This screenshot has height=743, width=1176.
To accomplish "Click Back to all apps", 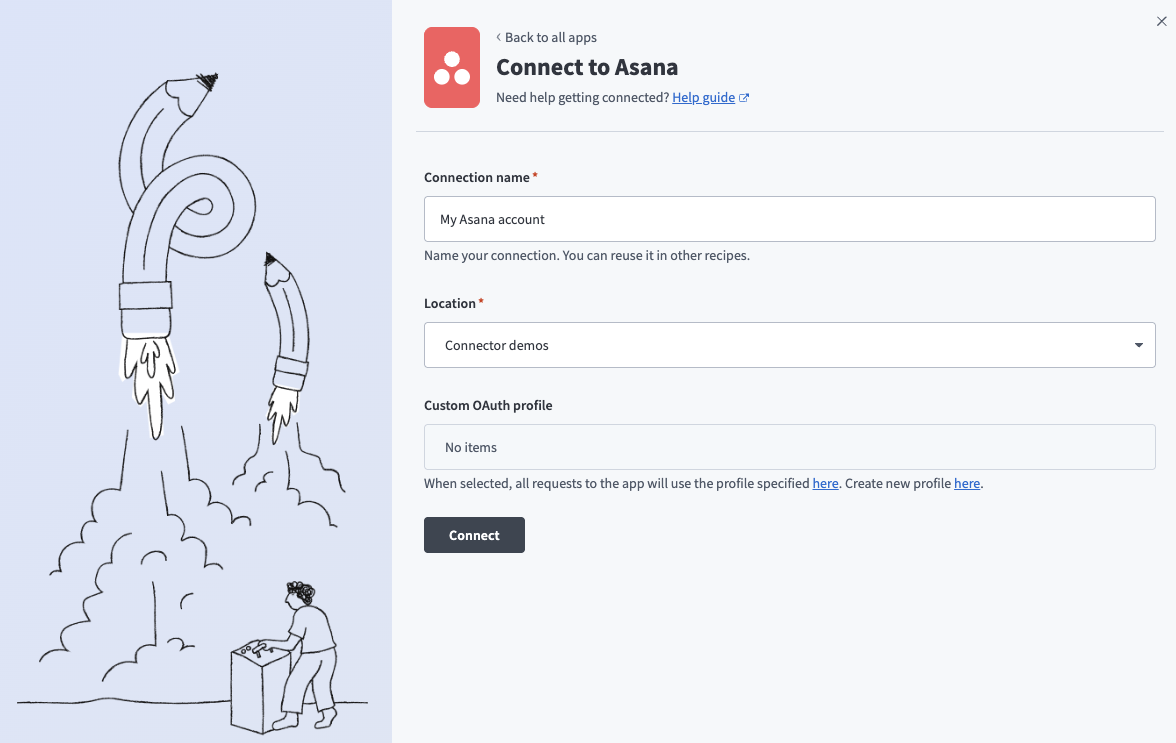I will coord(551,37).
